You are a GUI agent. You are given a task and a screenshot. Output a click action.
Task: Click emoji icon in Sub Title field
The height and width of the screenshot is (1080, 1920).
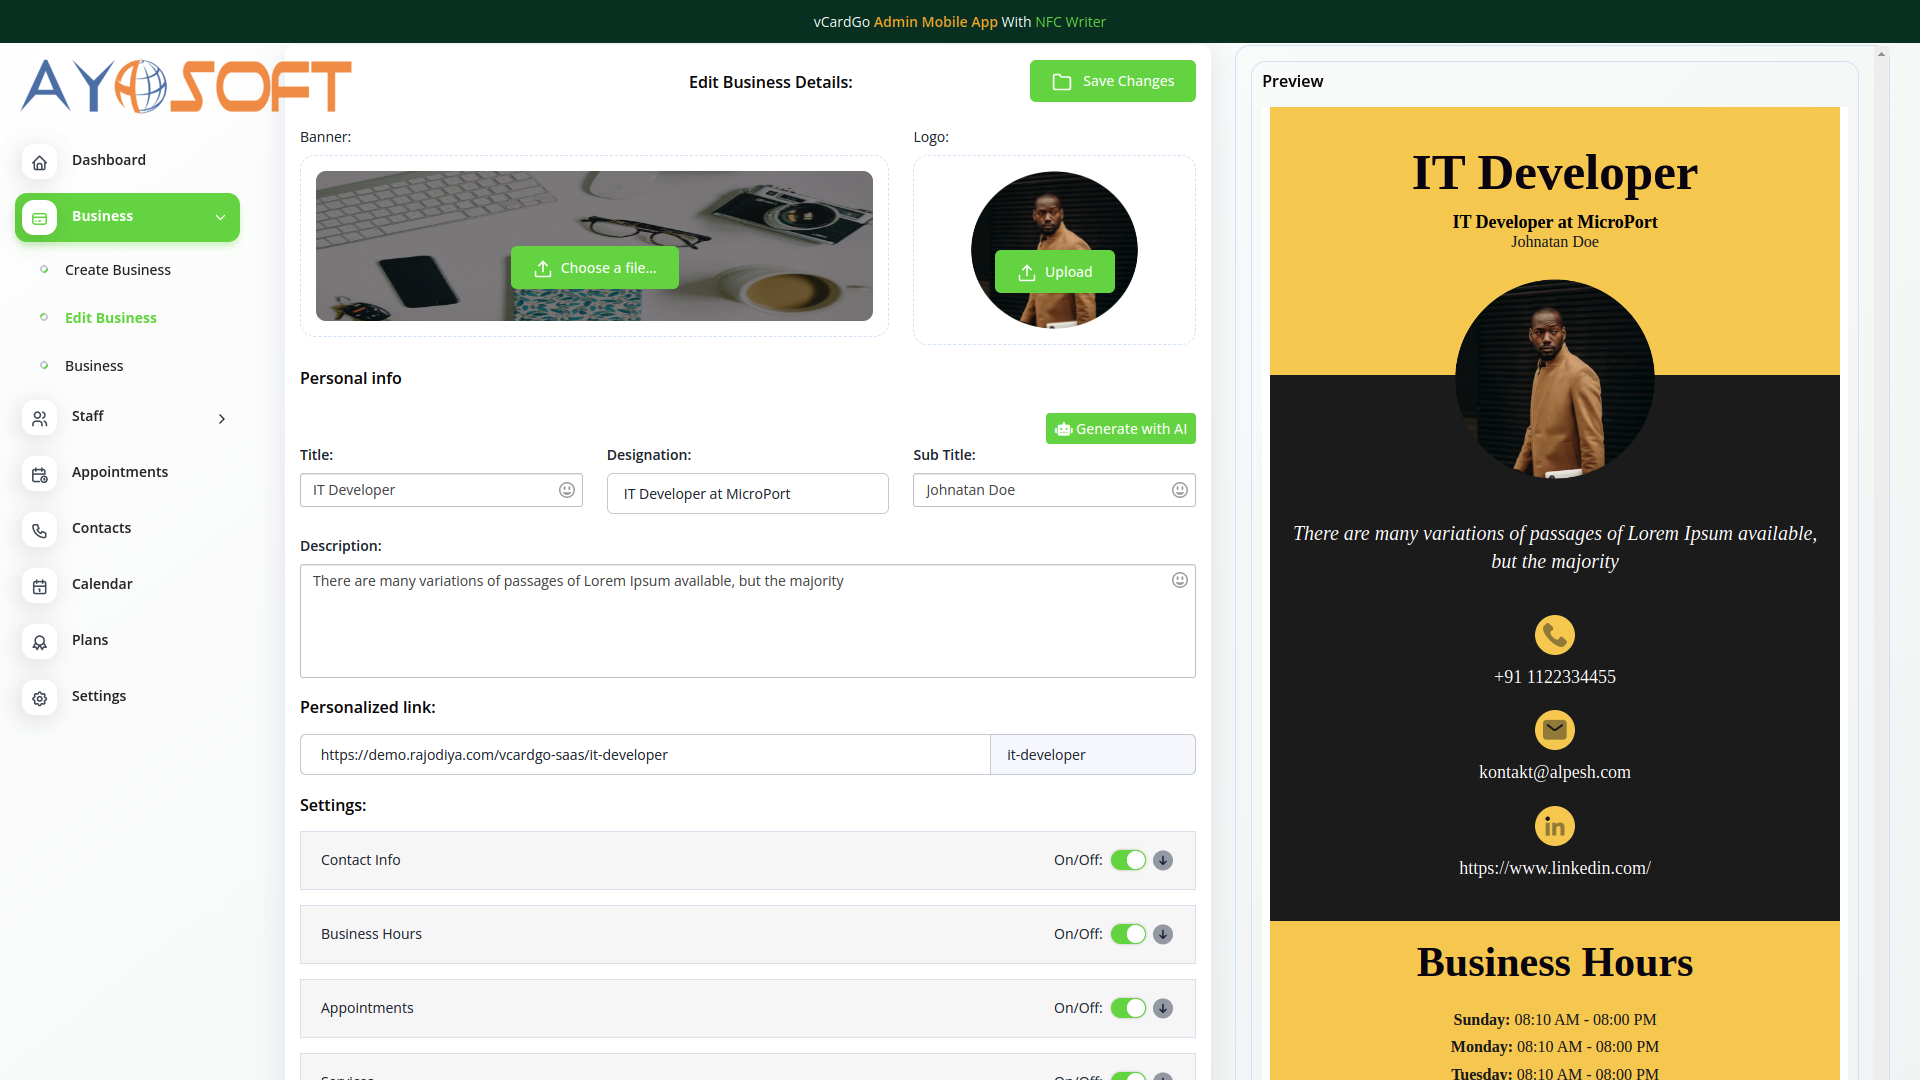tap(1179, 490)
